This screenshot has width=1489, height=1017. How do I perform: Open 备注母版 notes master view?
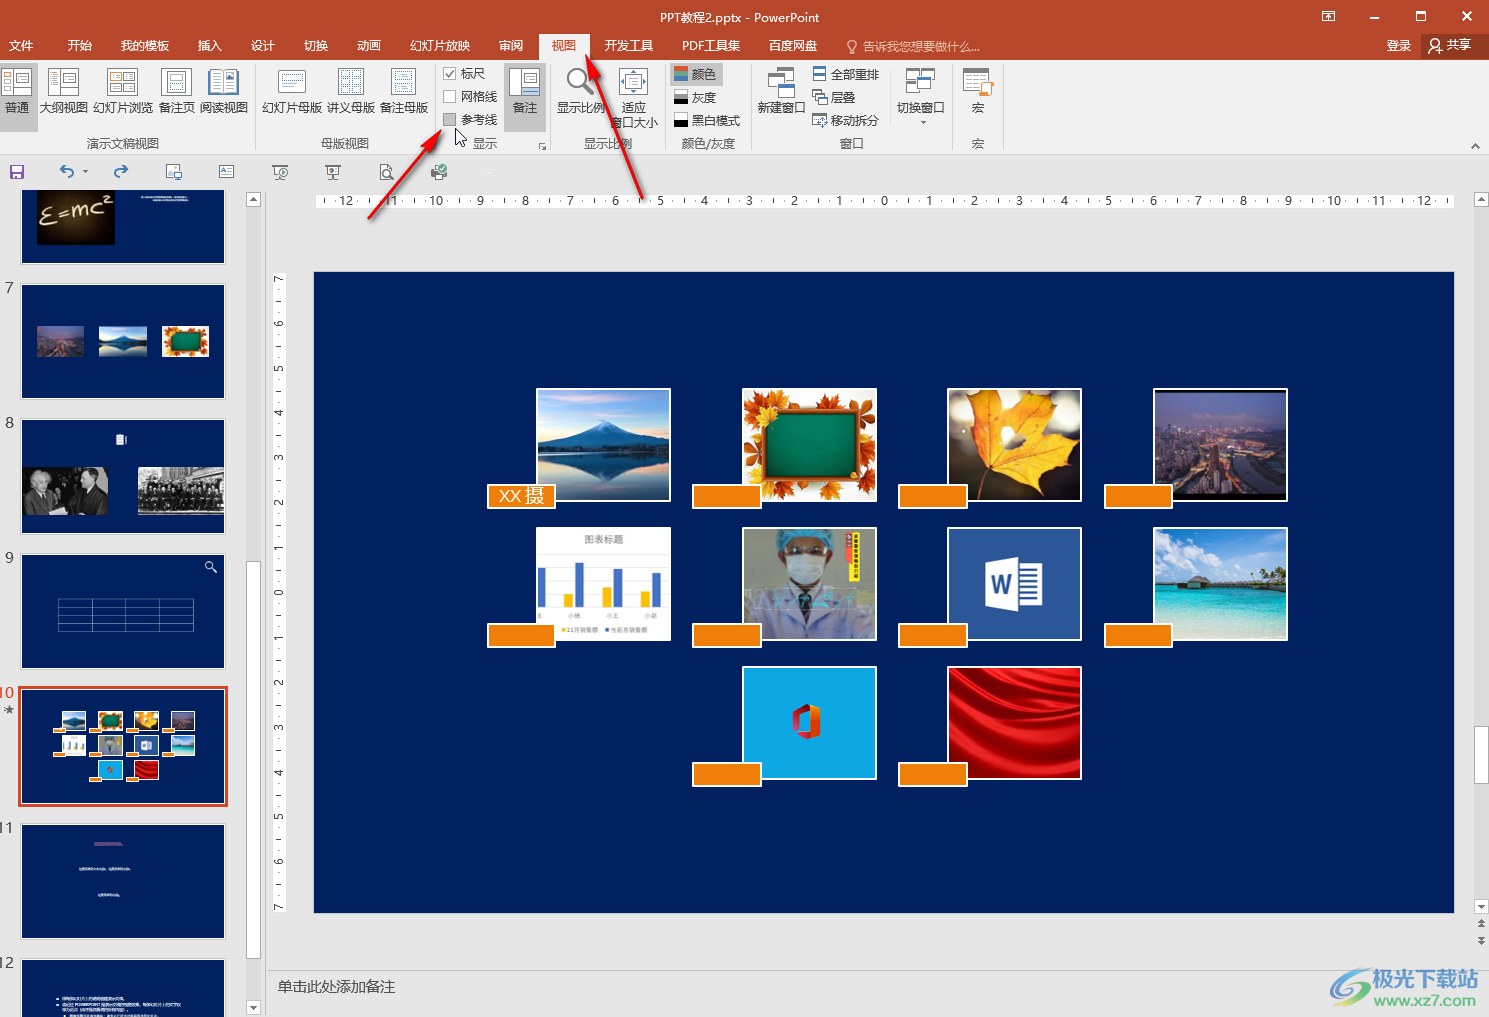[x=404, y=92]
